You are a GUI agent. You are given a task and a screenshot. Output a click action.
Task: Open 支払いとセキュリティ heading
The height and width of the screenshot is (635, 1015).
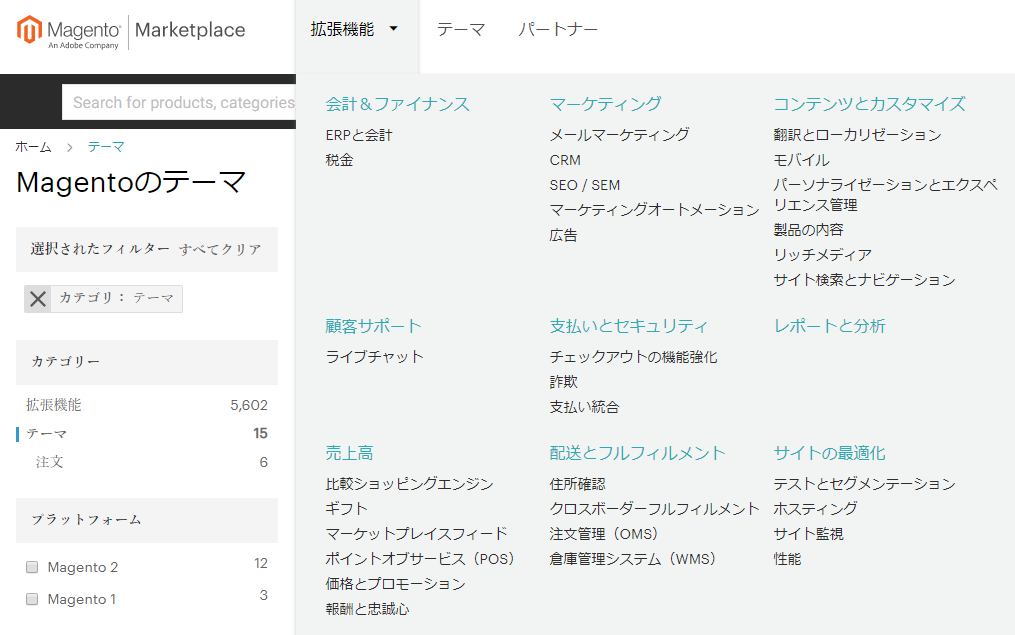click(x=629, y=326)
